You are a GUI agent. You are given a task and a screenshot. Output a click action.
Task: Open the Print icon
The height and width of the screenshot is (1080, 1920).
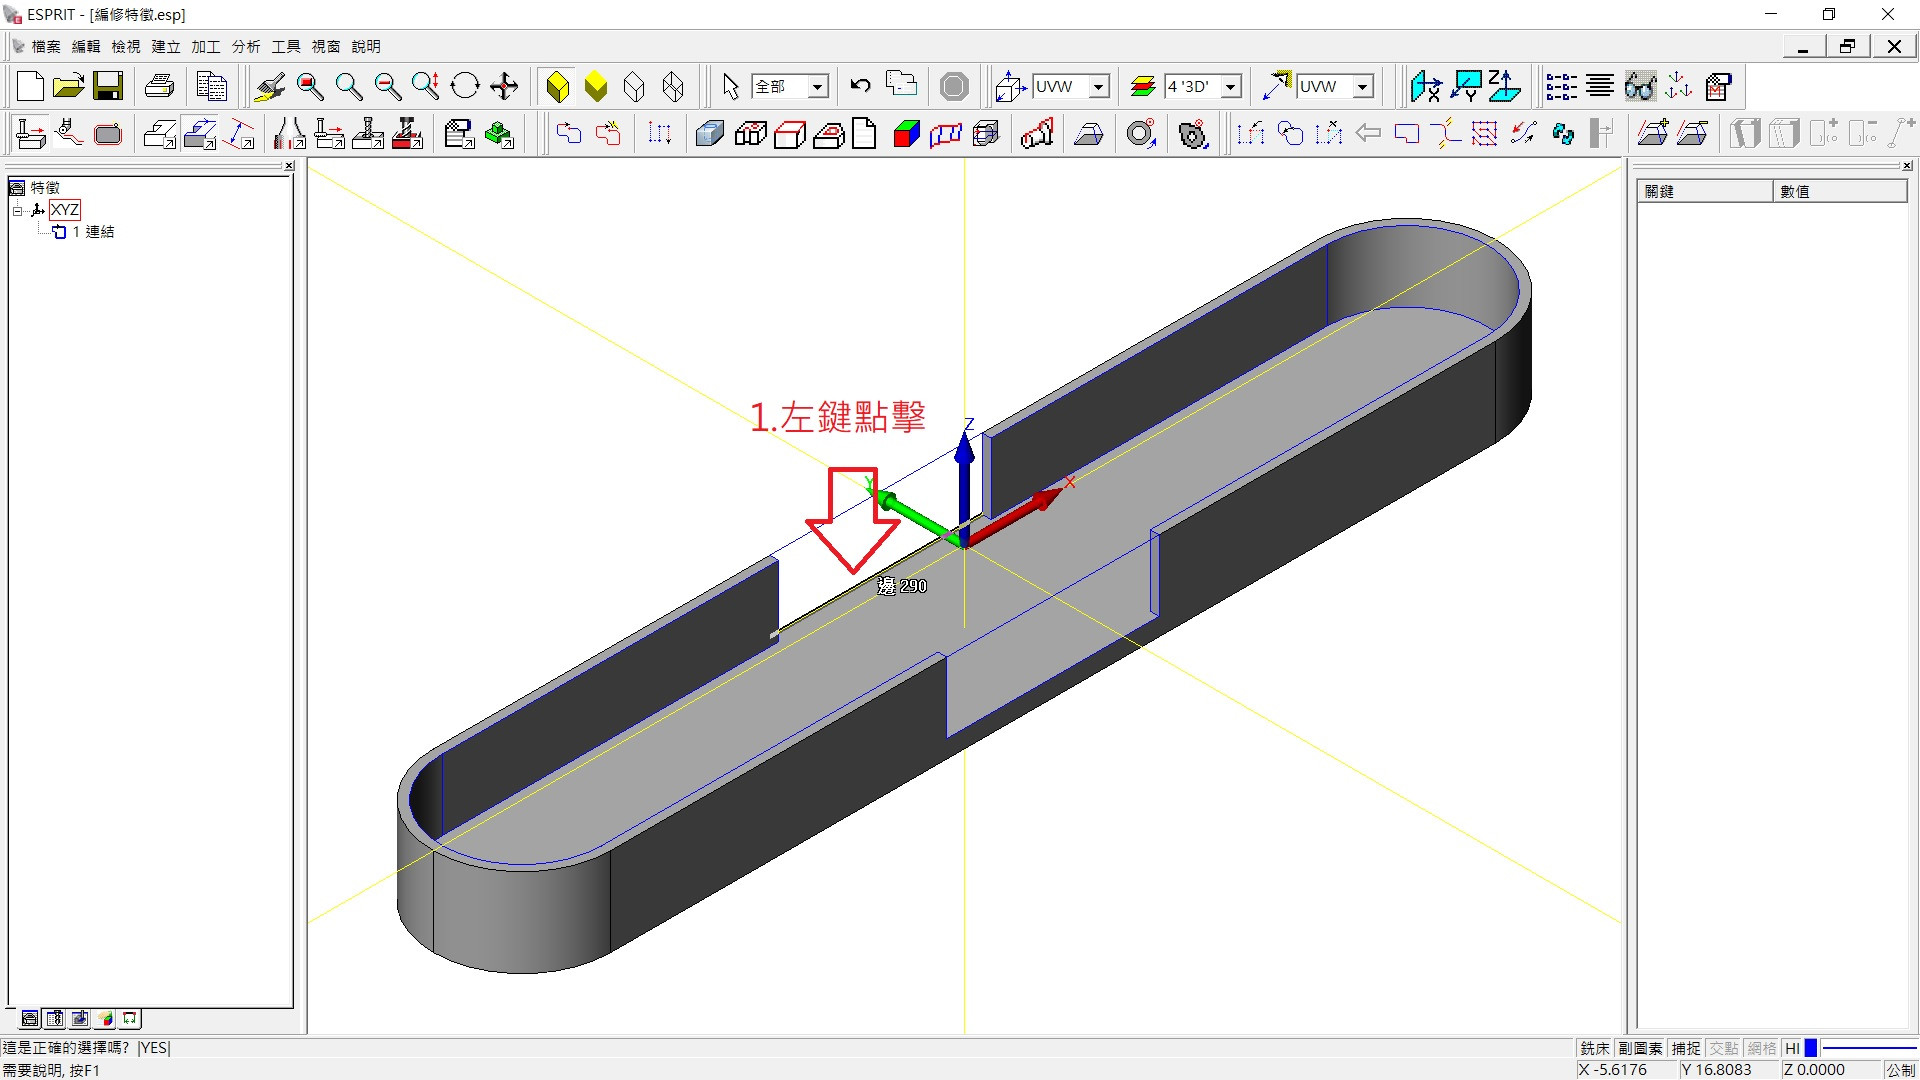(x=159, y=87)
